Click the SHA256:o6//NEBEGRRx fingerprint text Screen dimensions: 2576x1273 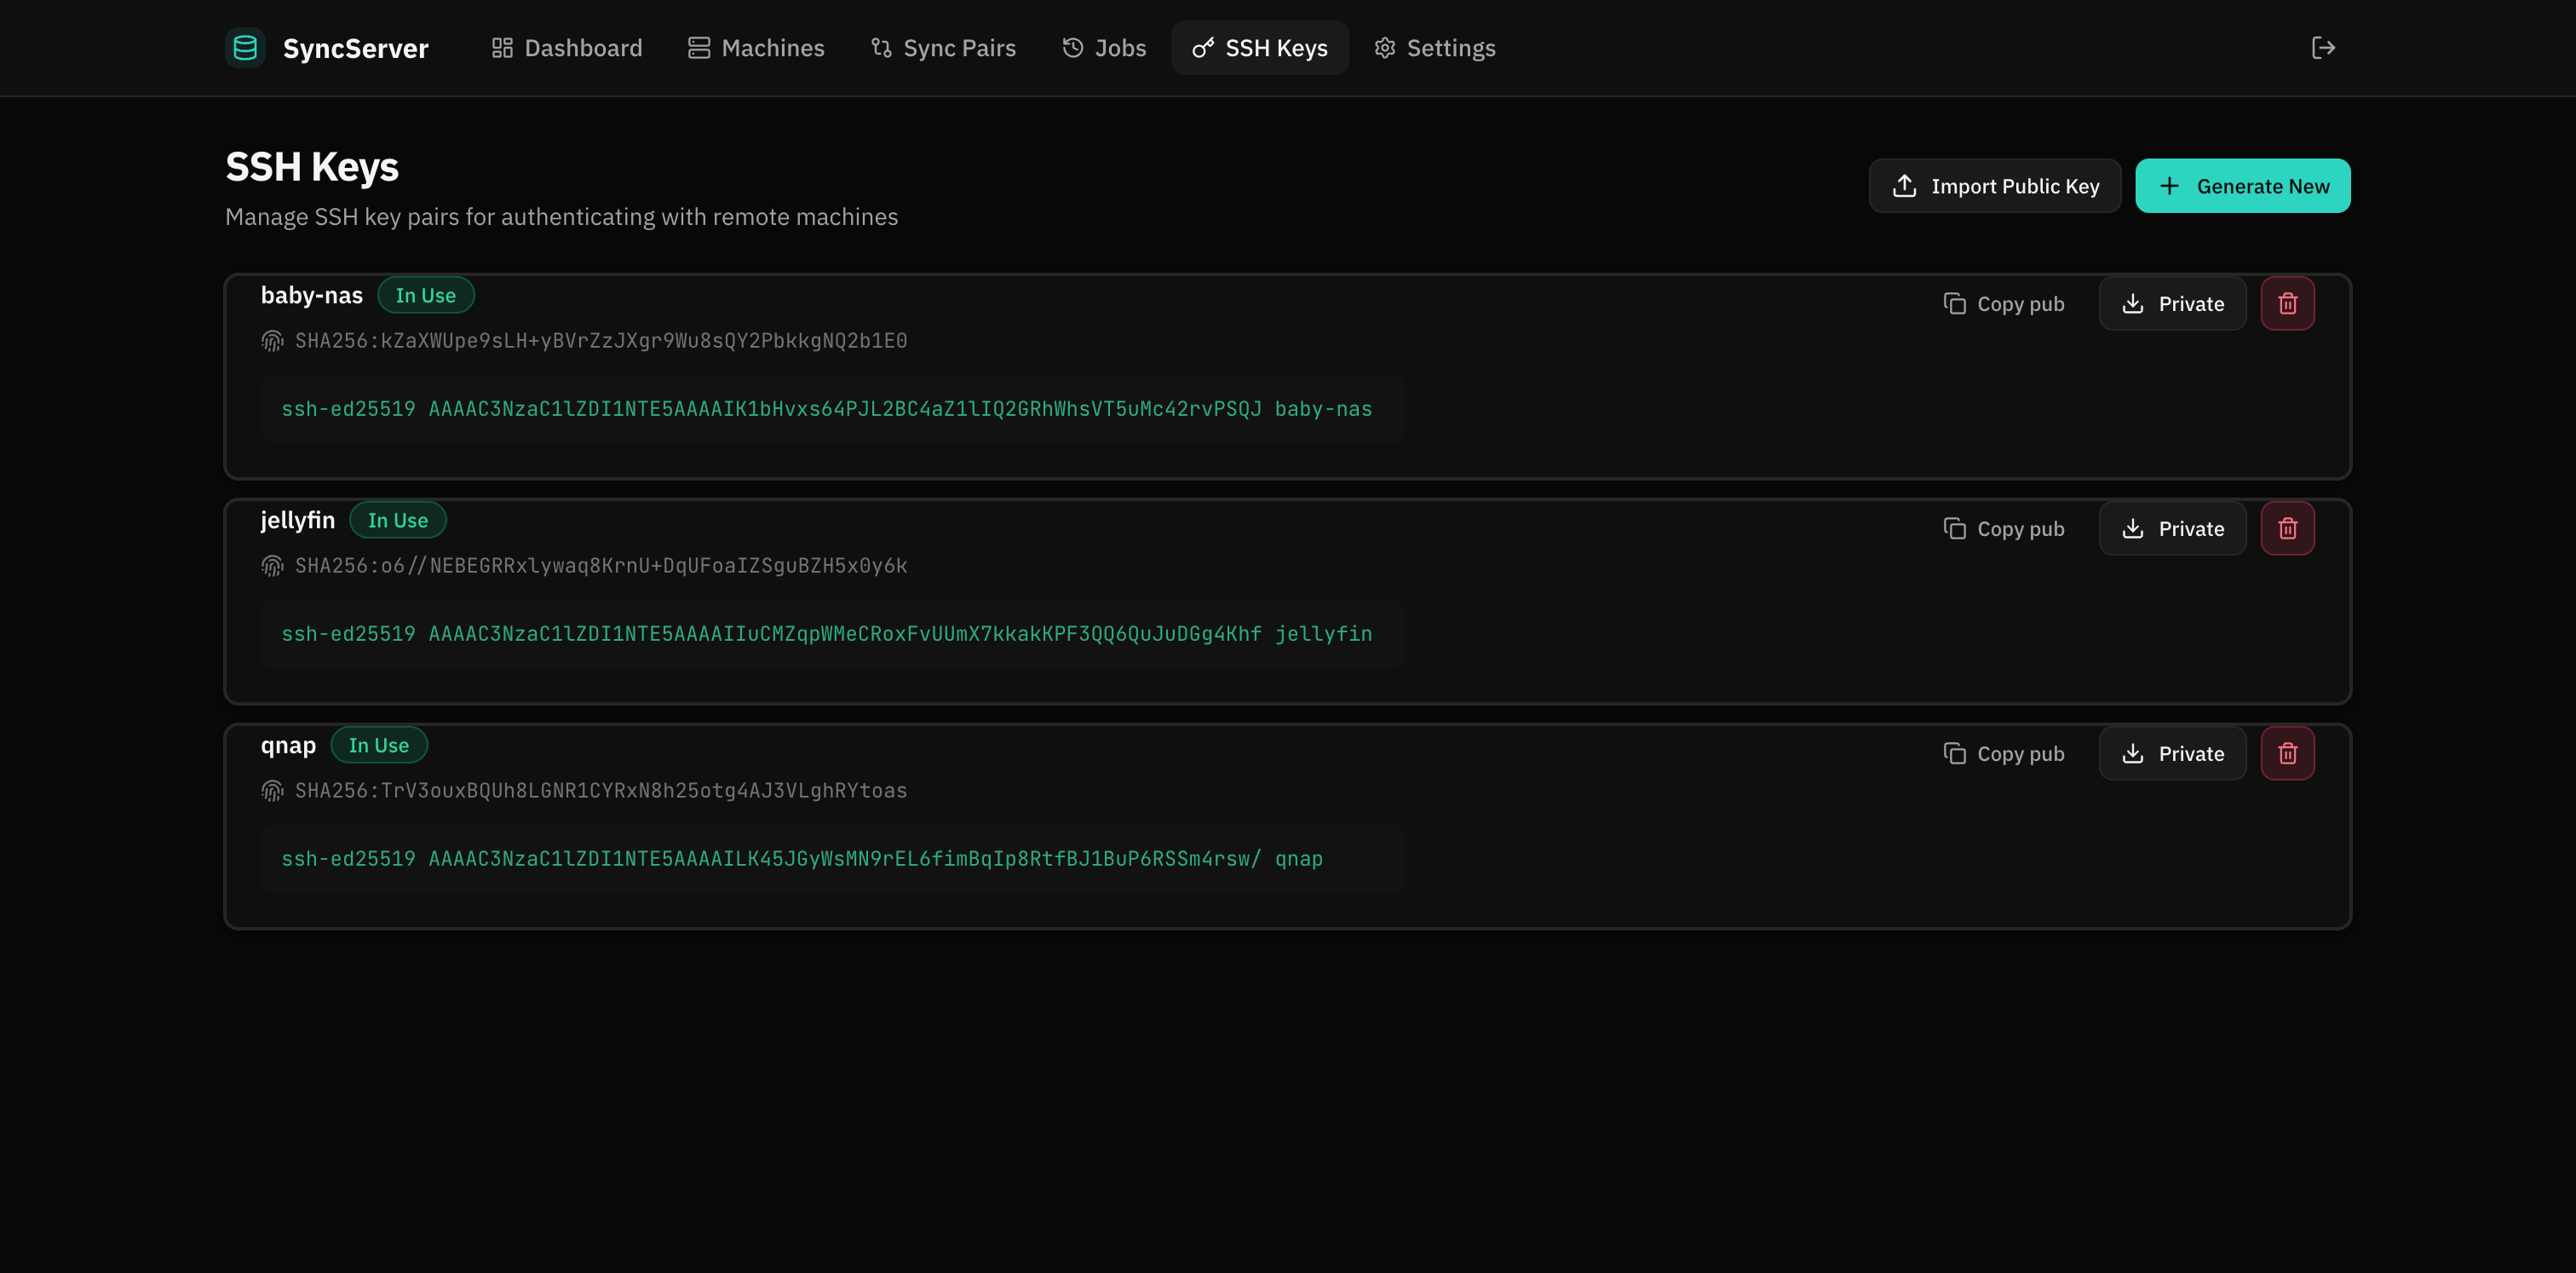tap(601, 566)
